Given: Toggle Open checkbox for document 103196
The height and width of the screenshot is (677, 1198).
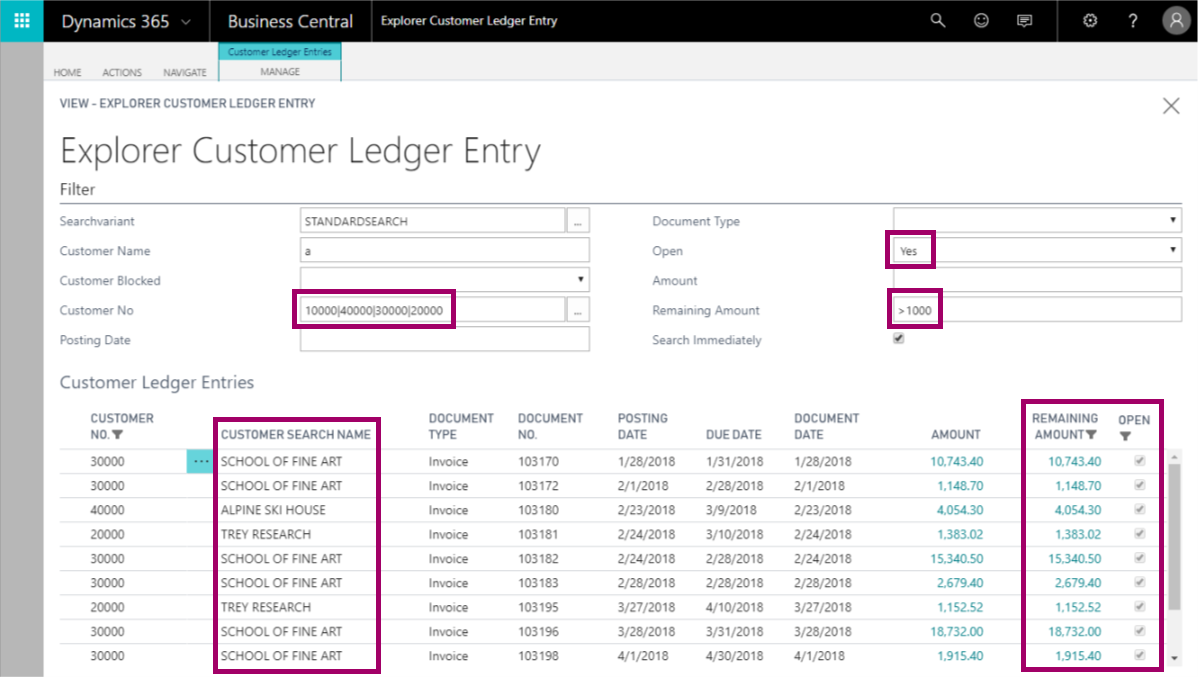Looking at the screenshot, I should pos(1140,631).
